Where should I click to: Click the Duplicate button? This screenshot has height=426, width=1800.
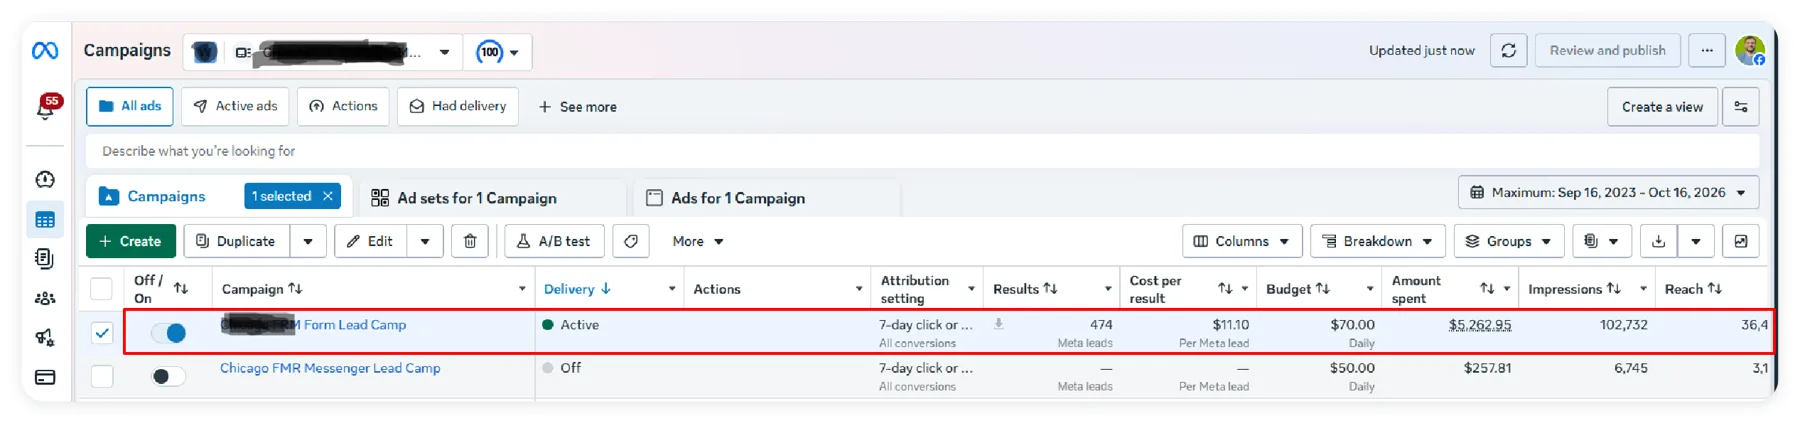click(237, 241)
